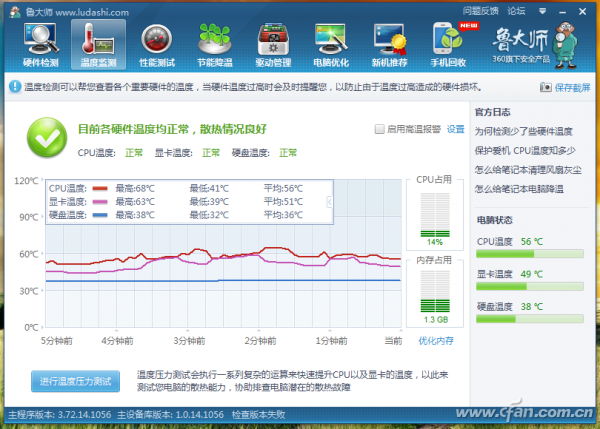Open 节能降温 clover icon
The width and height of the screenshot is (600, 429).
215,45
